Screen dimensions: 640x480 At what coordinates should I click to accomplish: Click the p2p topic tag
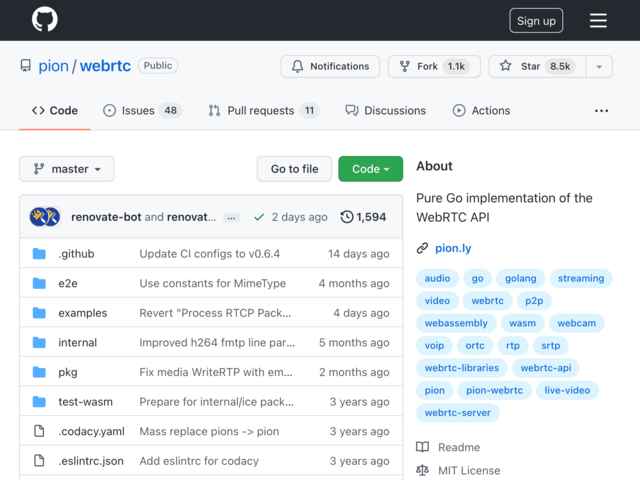(534, 301)
